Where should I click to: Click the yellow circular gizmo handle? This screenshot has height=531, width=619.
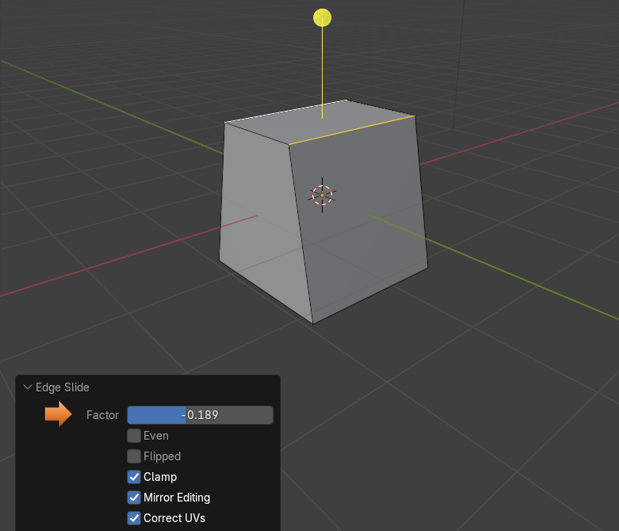(x=322, y=17)
